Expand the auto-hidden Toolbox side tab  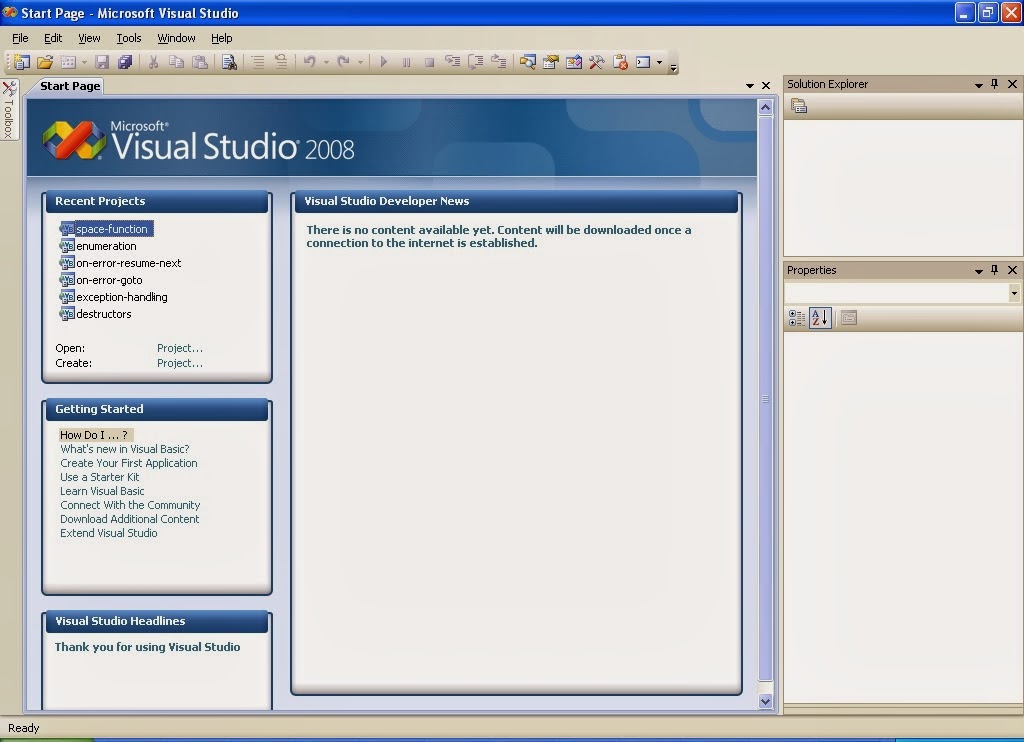pyautogui.click(x=9, y=109)
